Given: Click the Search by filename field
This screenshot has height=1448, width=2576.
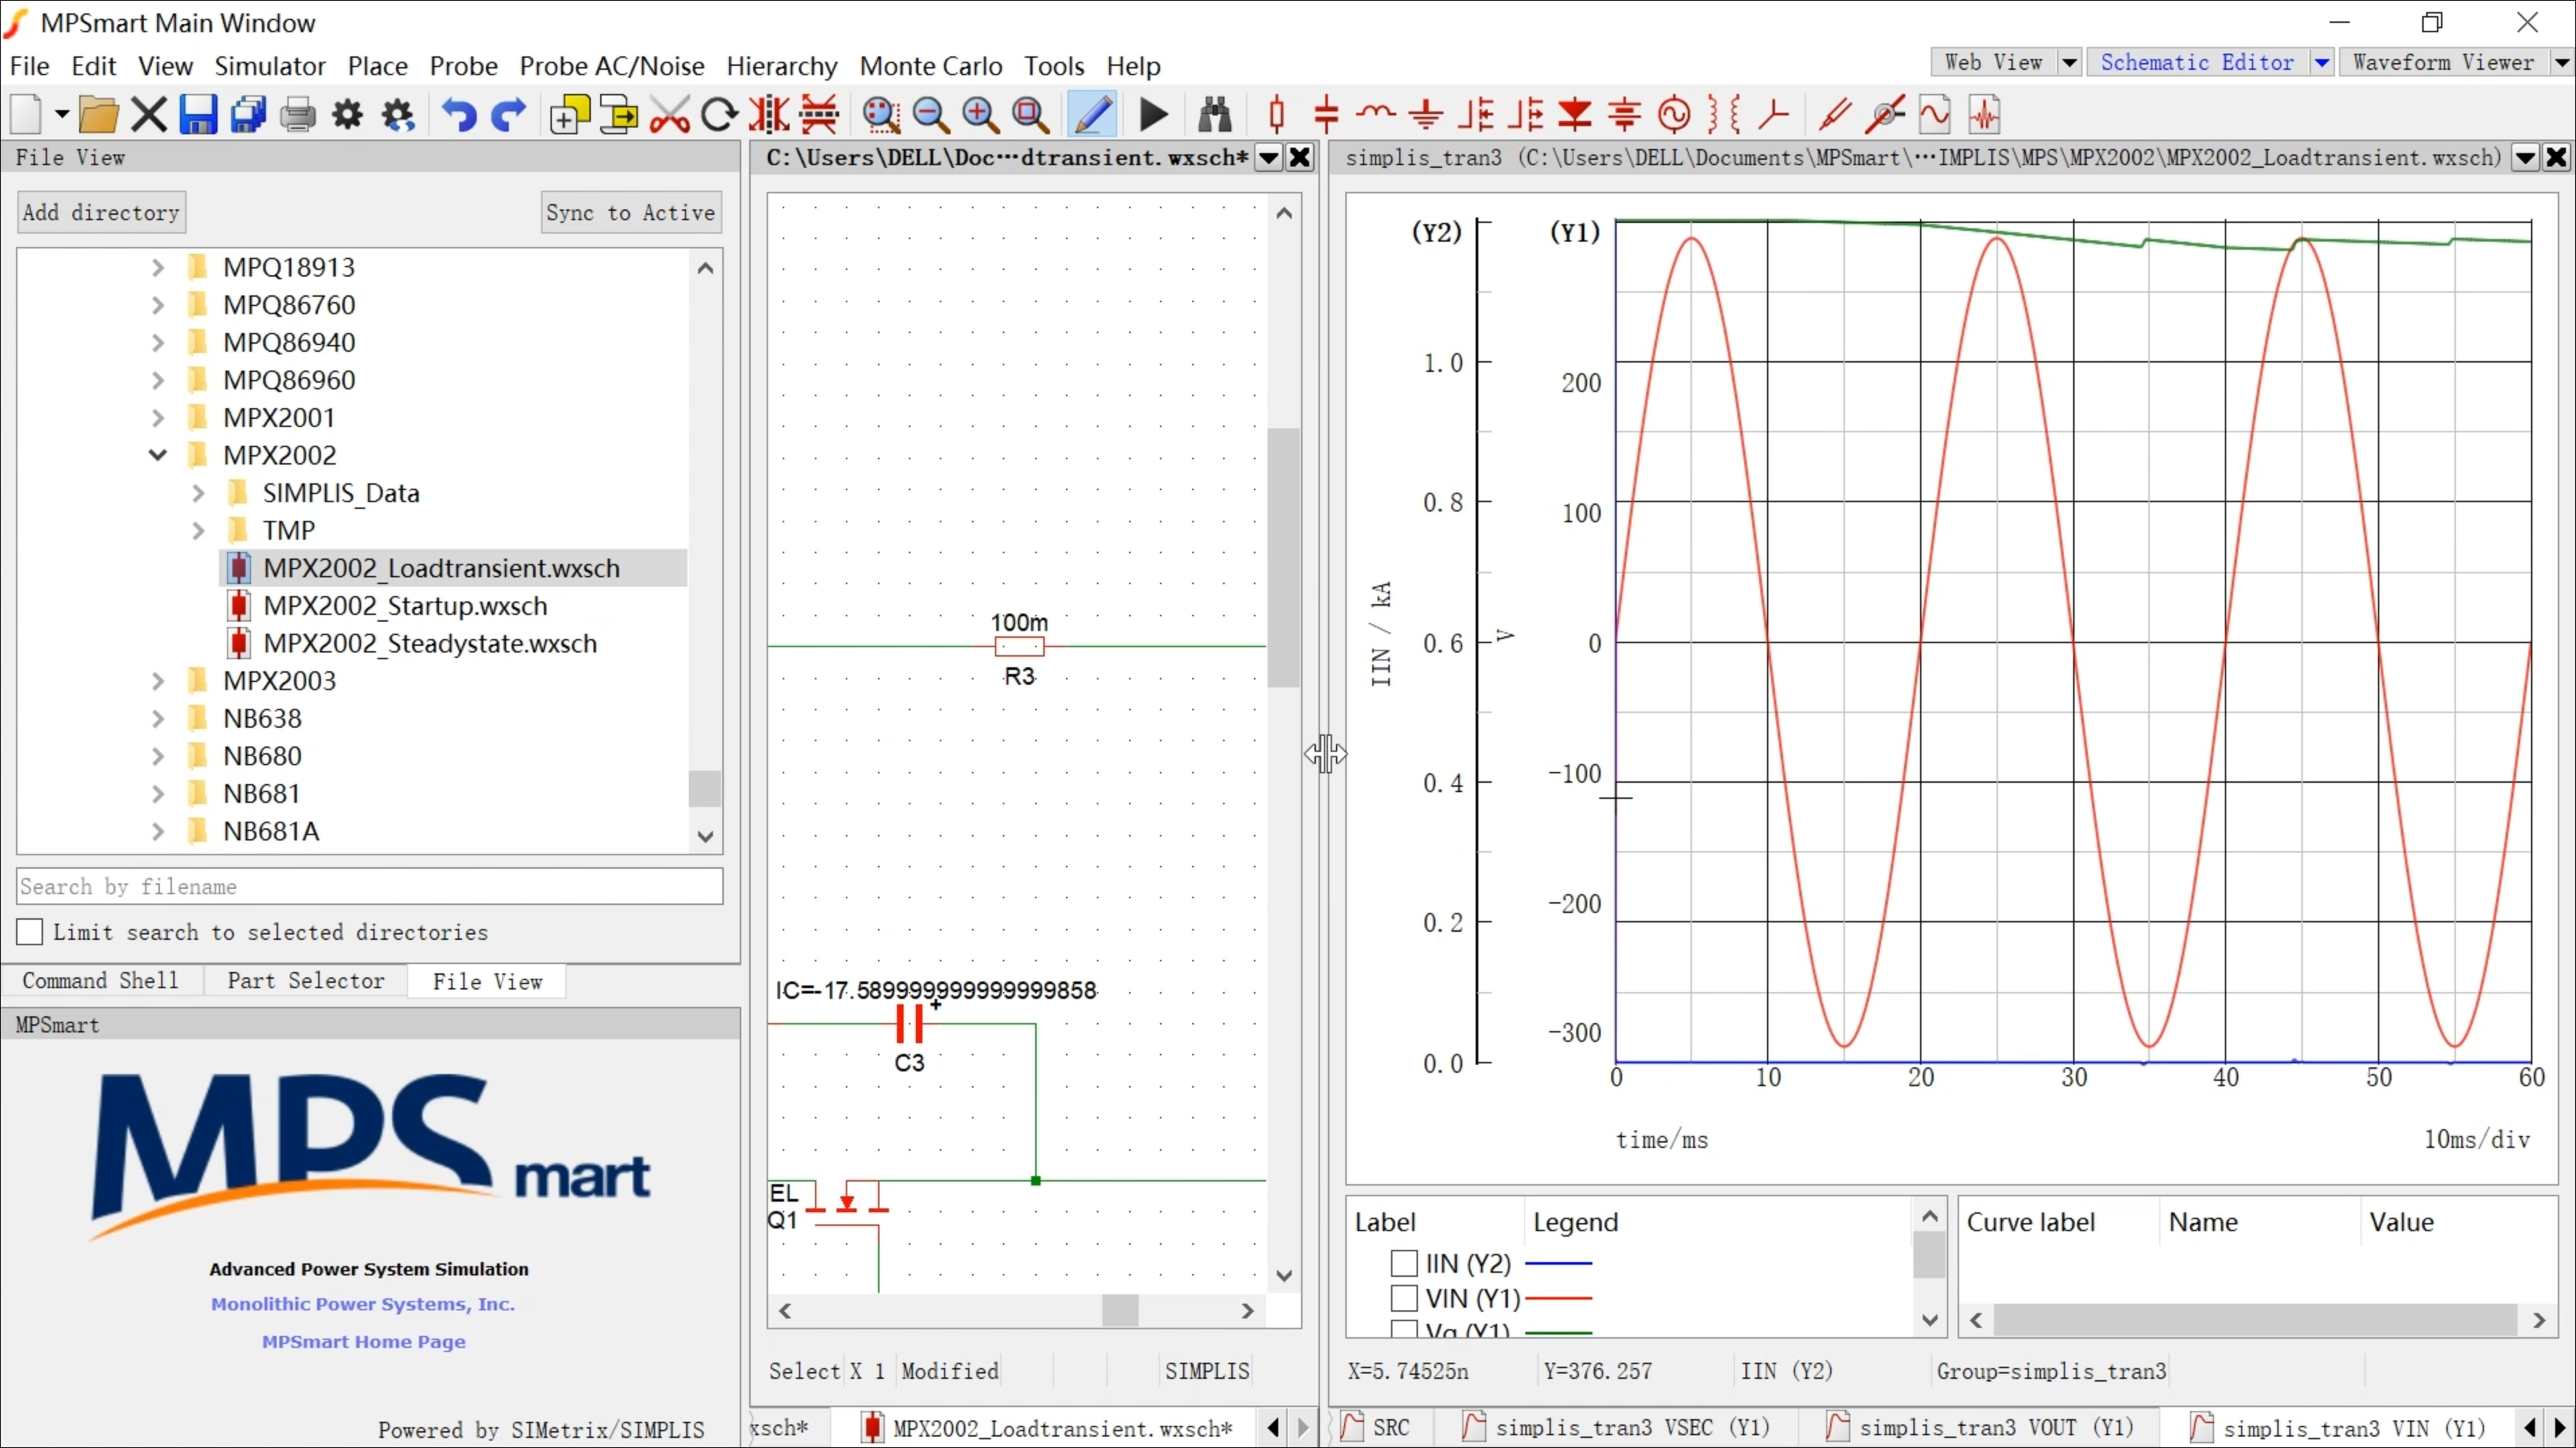Looking at the screenshot, I should pyautogui.click(x=369, y=887).
